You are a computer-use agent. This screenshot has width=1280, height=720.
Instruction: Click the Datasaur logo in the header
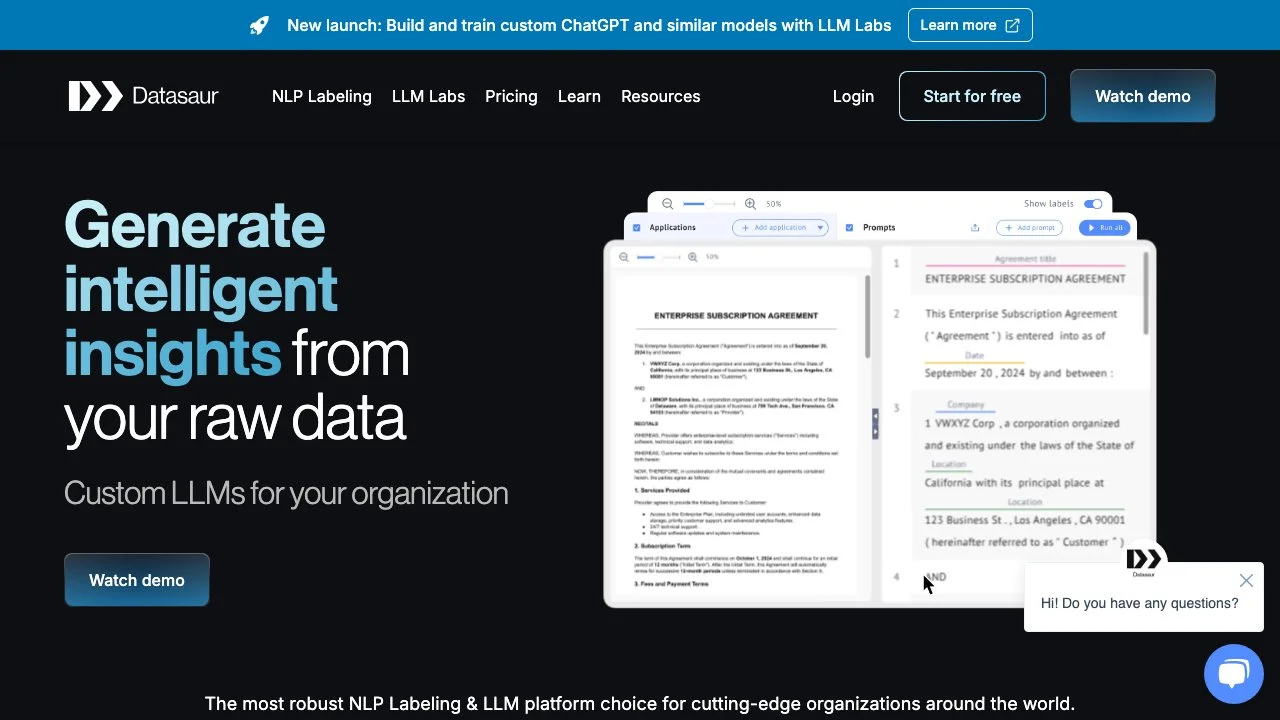coord(143,96)
